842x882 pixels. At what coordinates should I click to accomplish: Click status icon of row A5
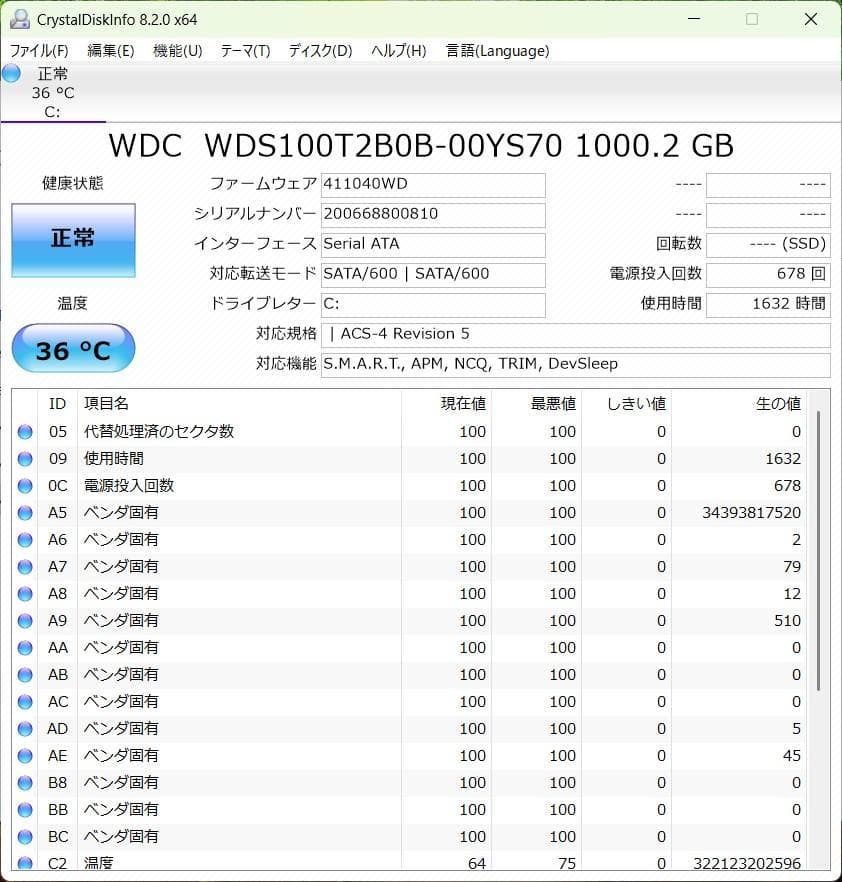pyautogui.click(x=25, y=513)
